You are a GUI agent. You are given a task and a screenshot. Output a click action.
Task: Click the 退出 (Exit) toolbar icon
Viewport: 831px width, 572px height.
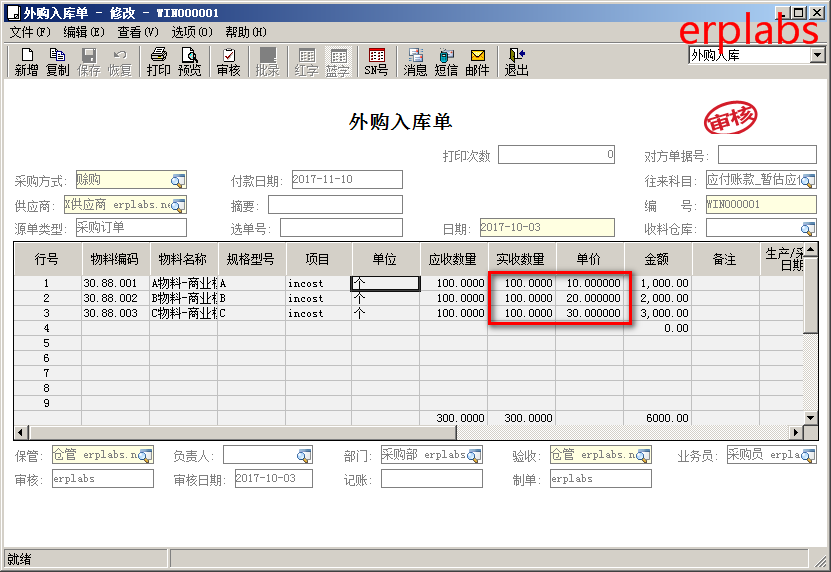[516, 61]
